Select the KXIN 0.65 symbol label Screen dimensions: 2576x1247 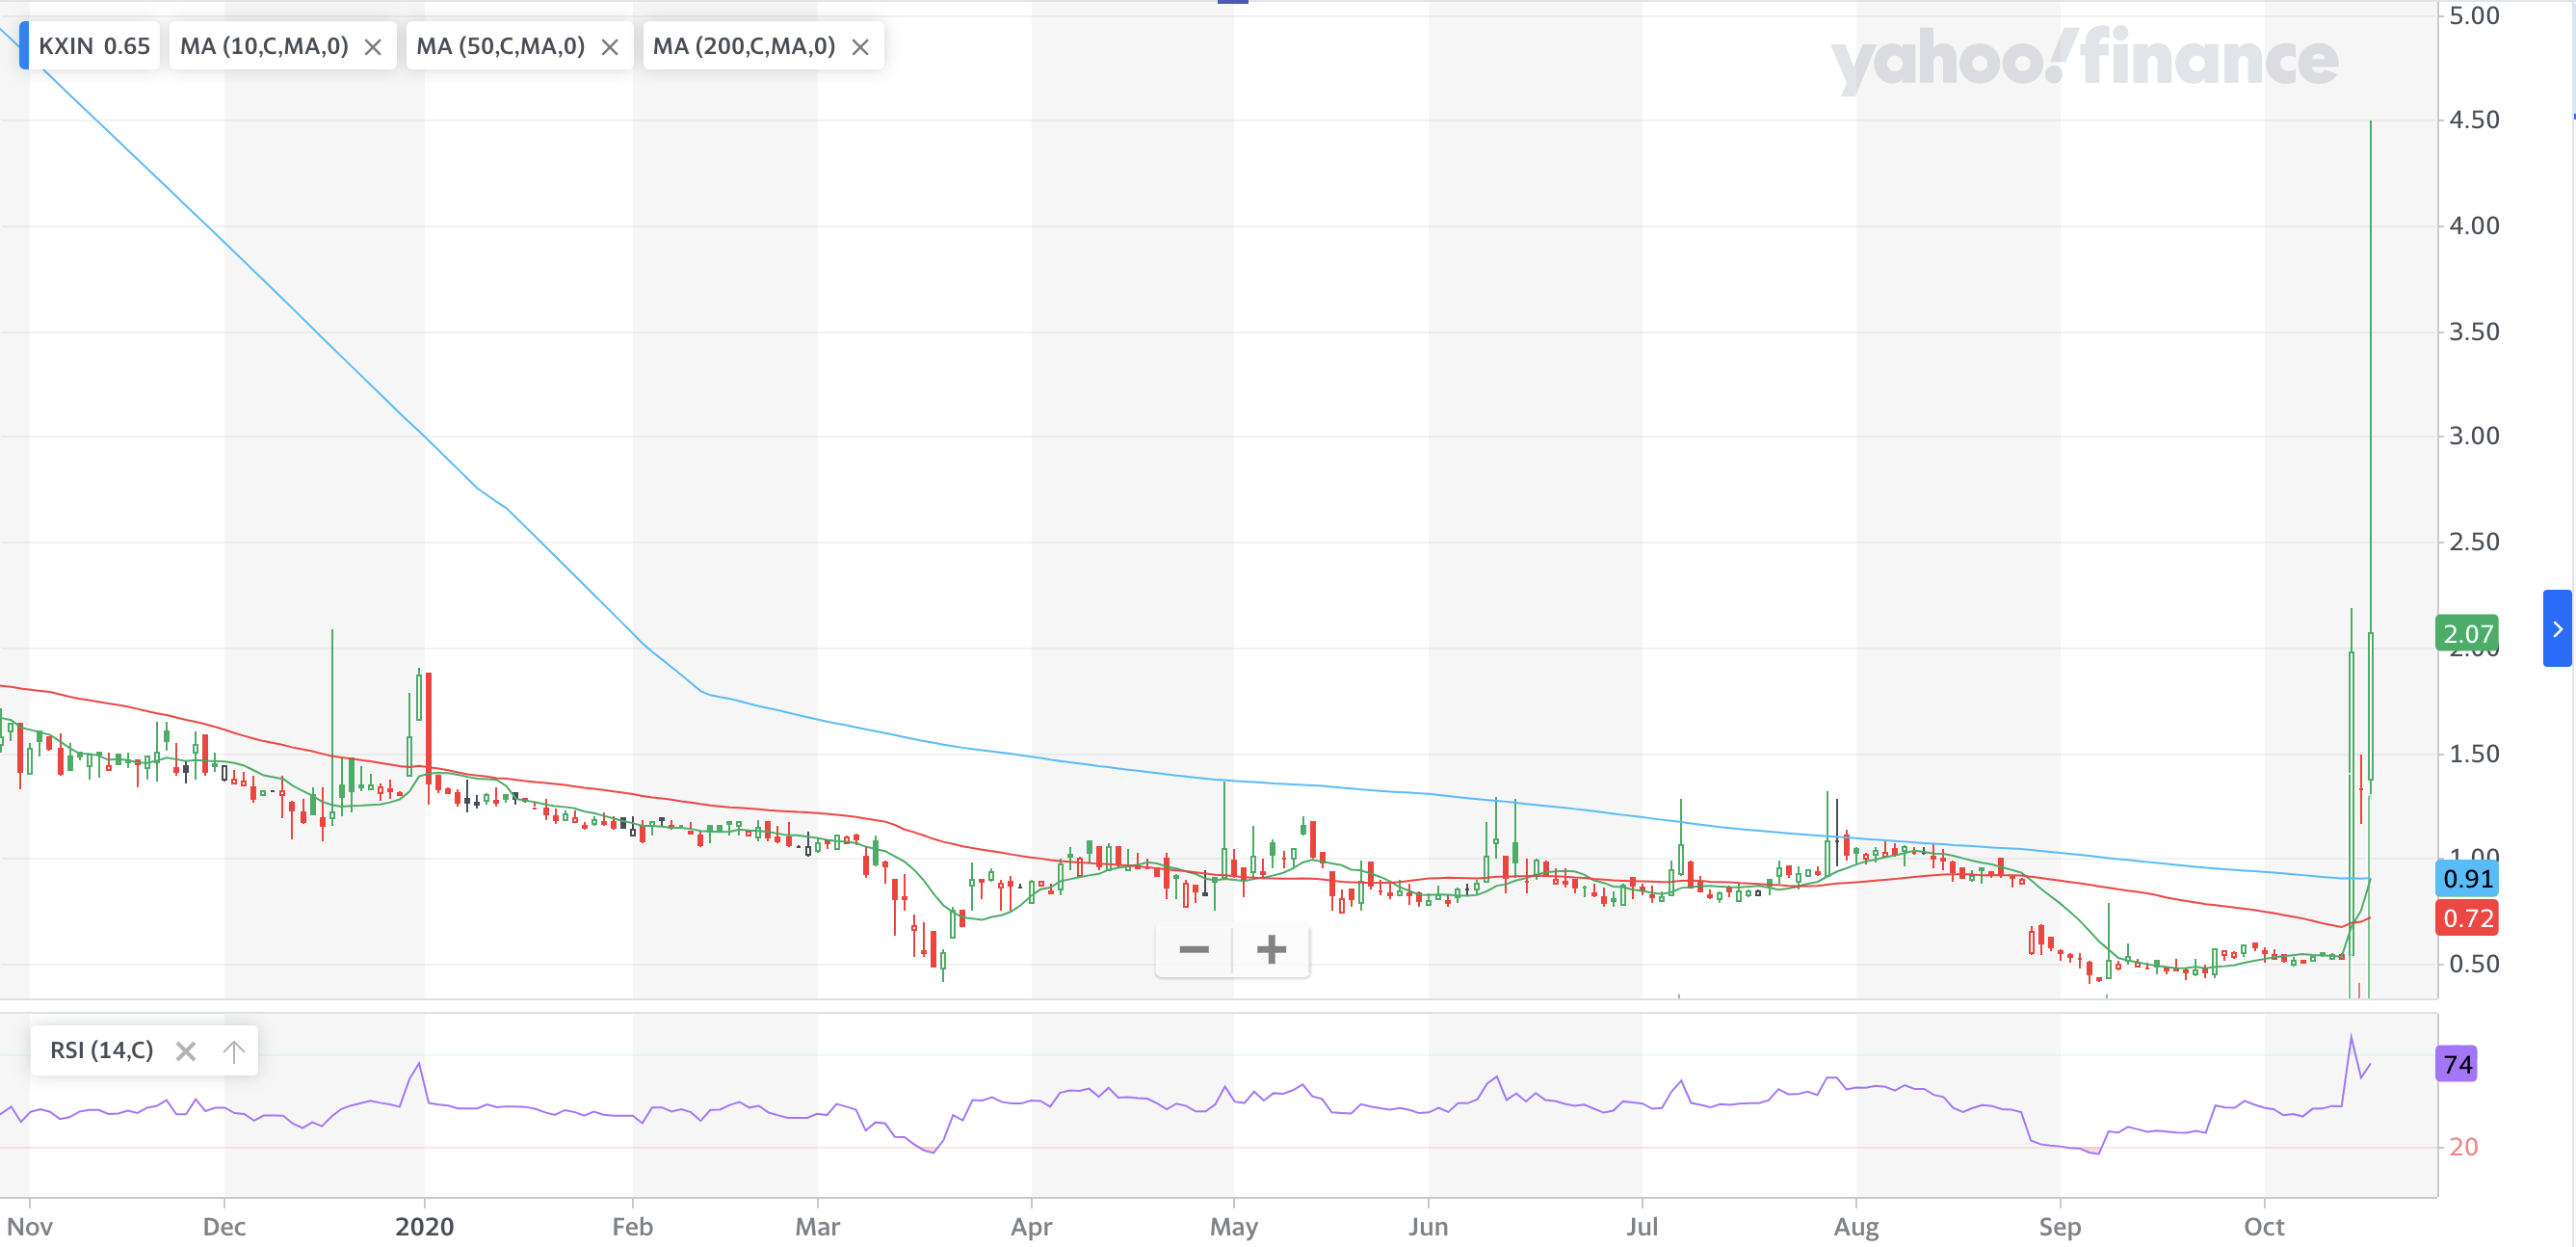pos(94,46)
